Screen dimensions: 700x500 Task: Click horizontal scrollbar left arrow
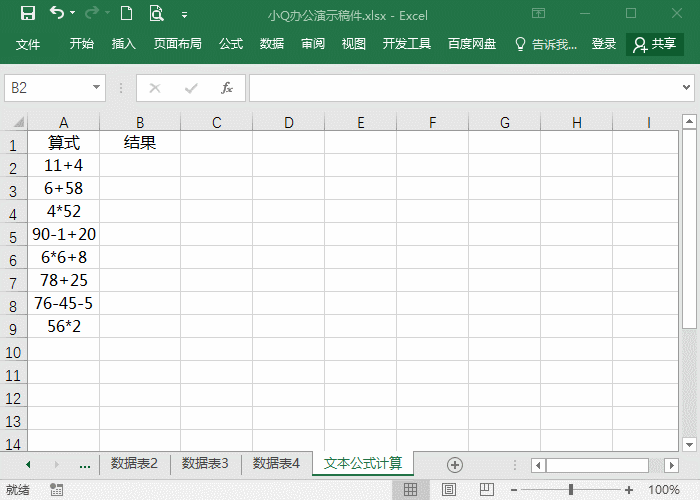pos(538,465)
